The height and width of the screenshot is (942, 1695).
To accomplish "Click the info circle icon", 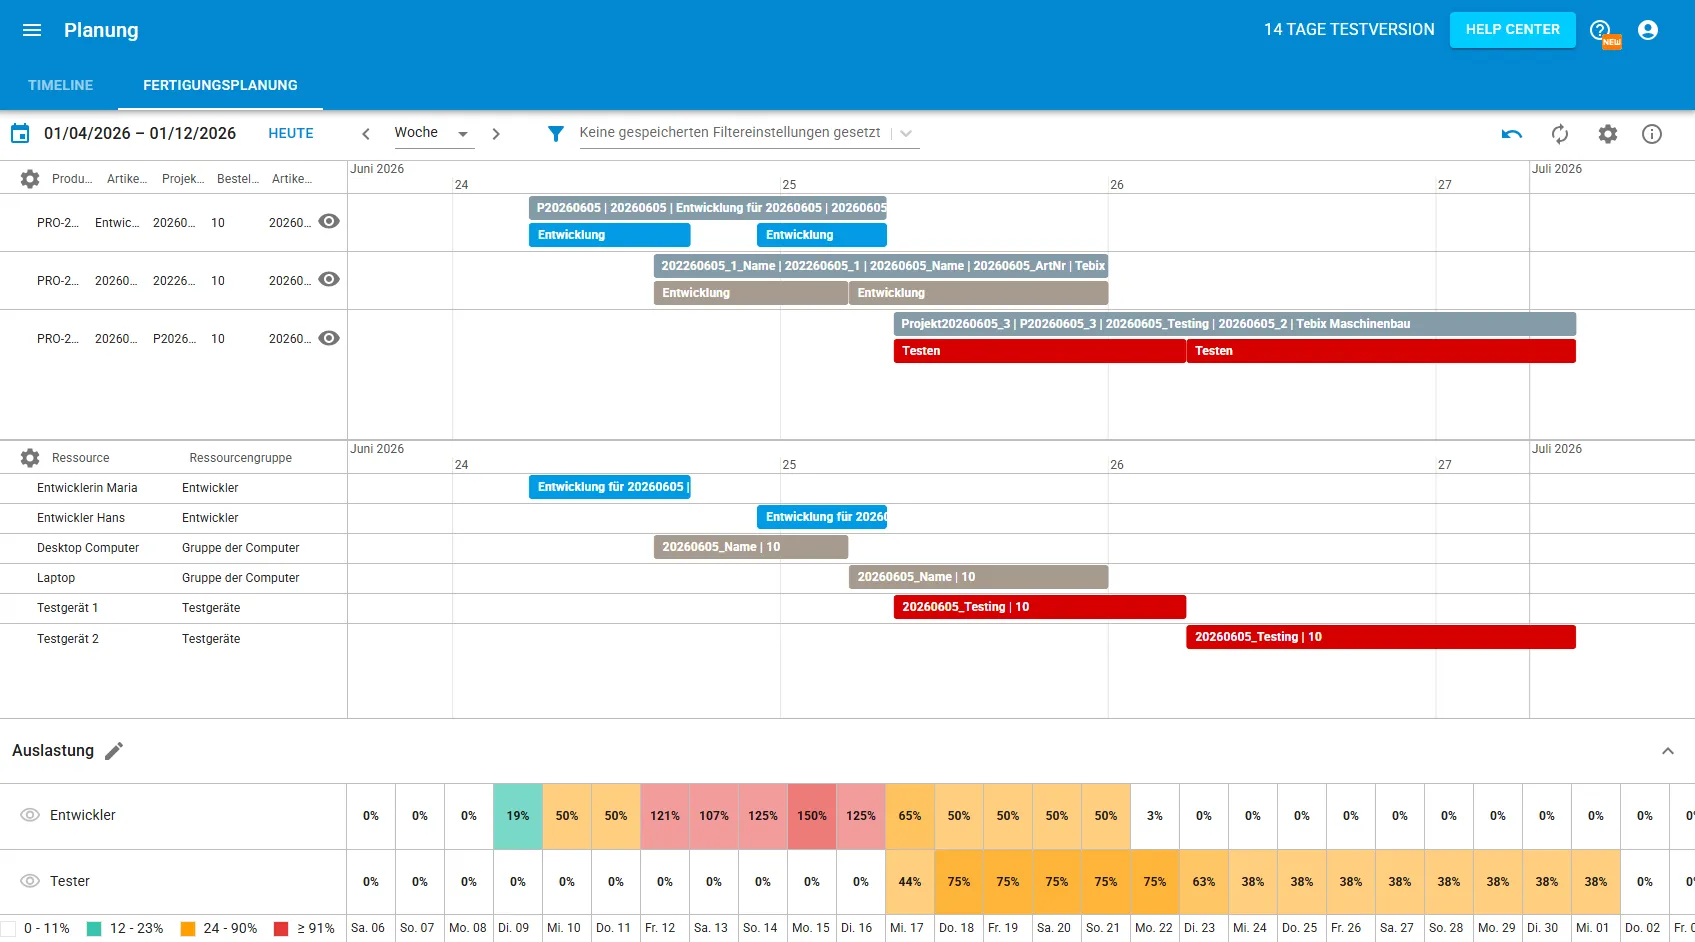I will tap(1652, 134).
